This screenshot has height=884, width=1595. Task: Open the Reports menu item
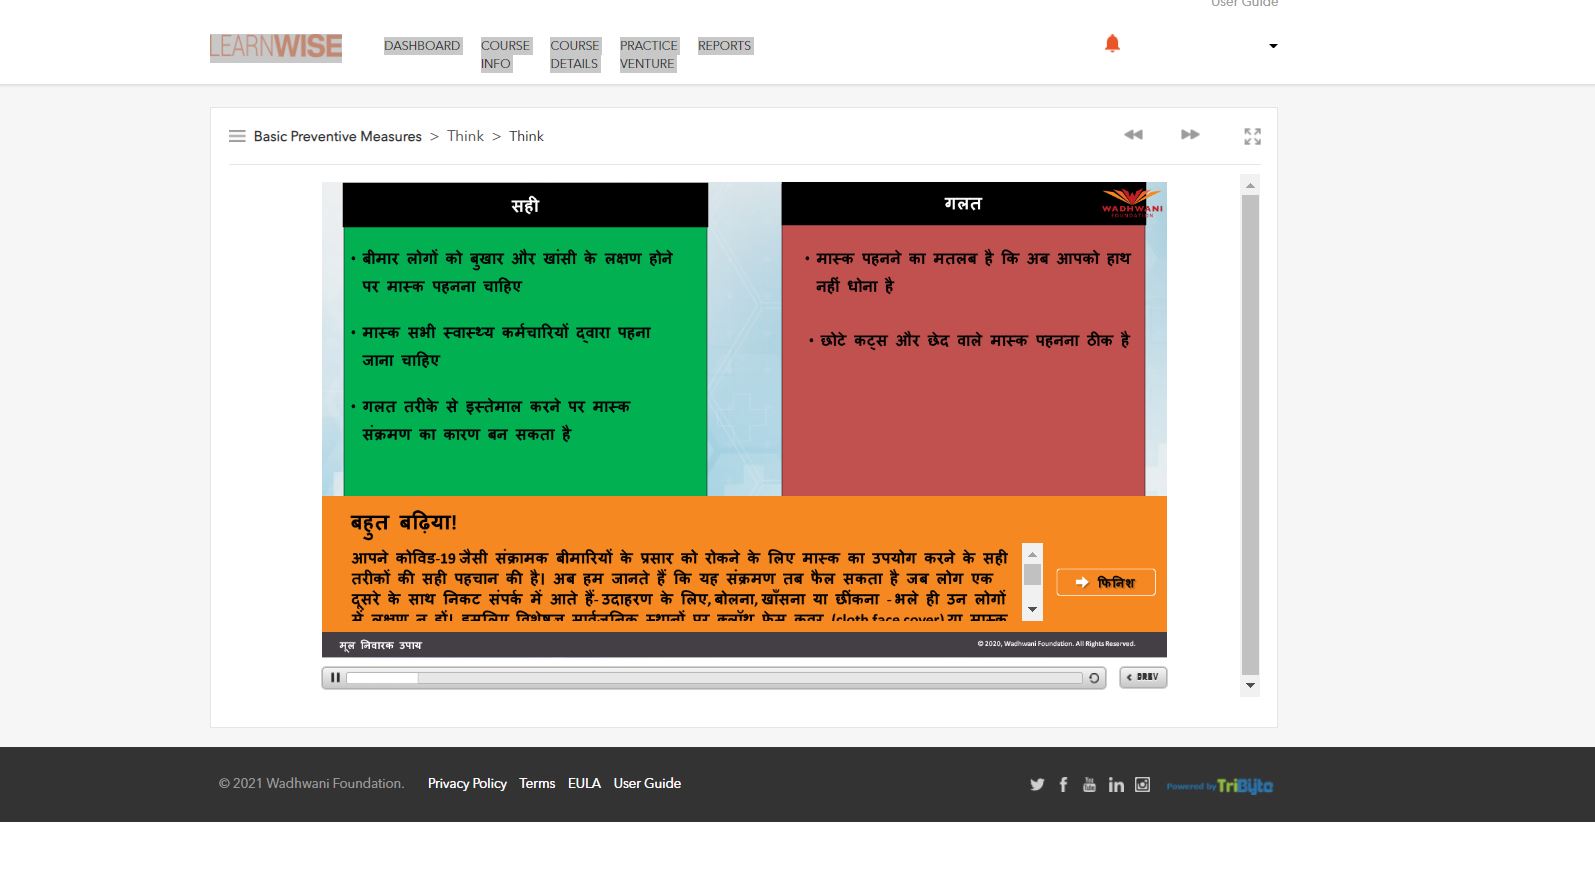[x=724, y=46]
